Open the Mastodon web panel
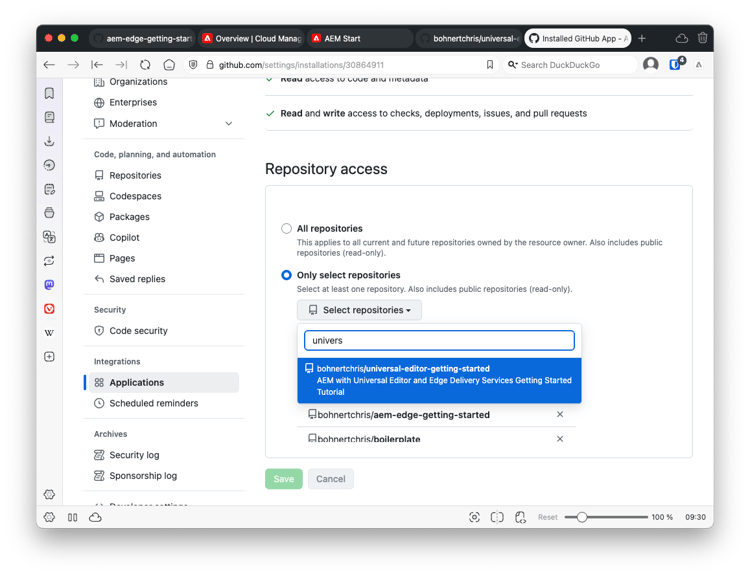This screenshot has width=750, height=576. click(x=49, y=285)
